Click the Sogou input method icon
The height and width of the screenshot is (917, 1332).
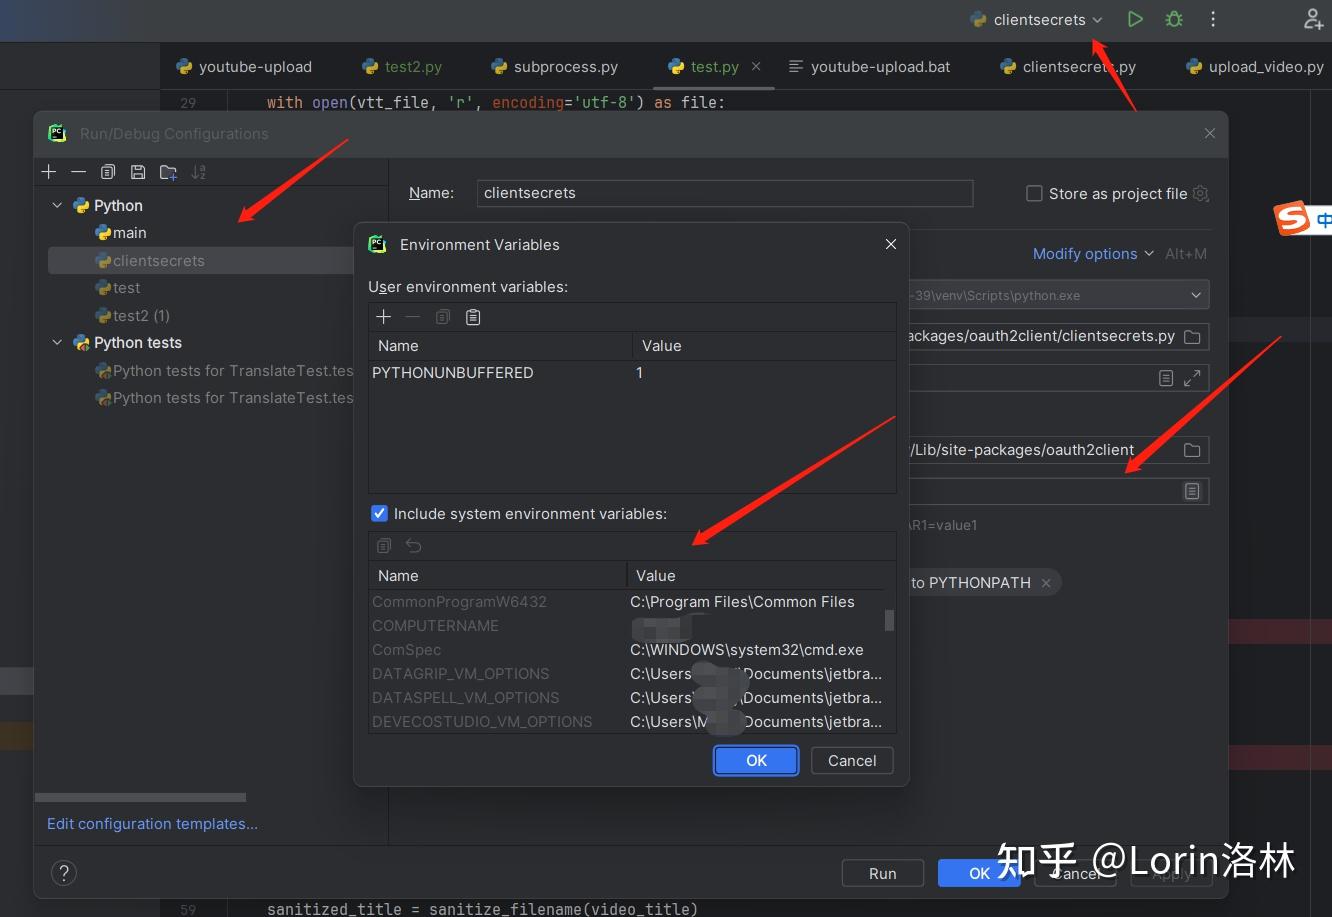(x=1293, y=218)
